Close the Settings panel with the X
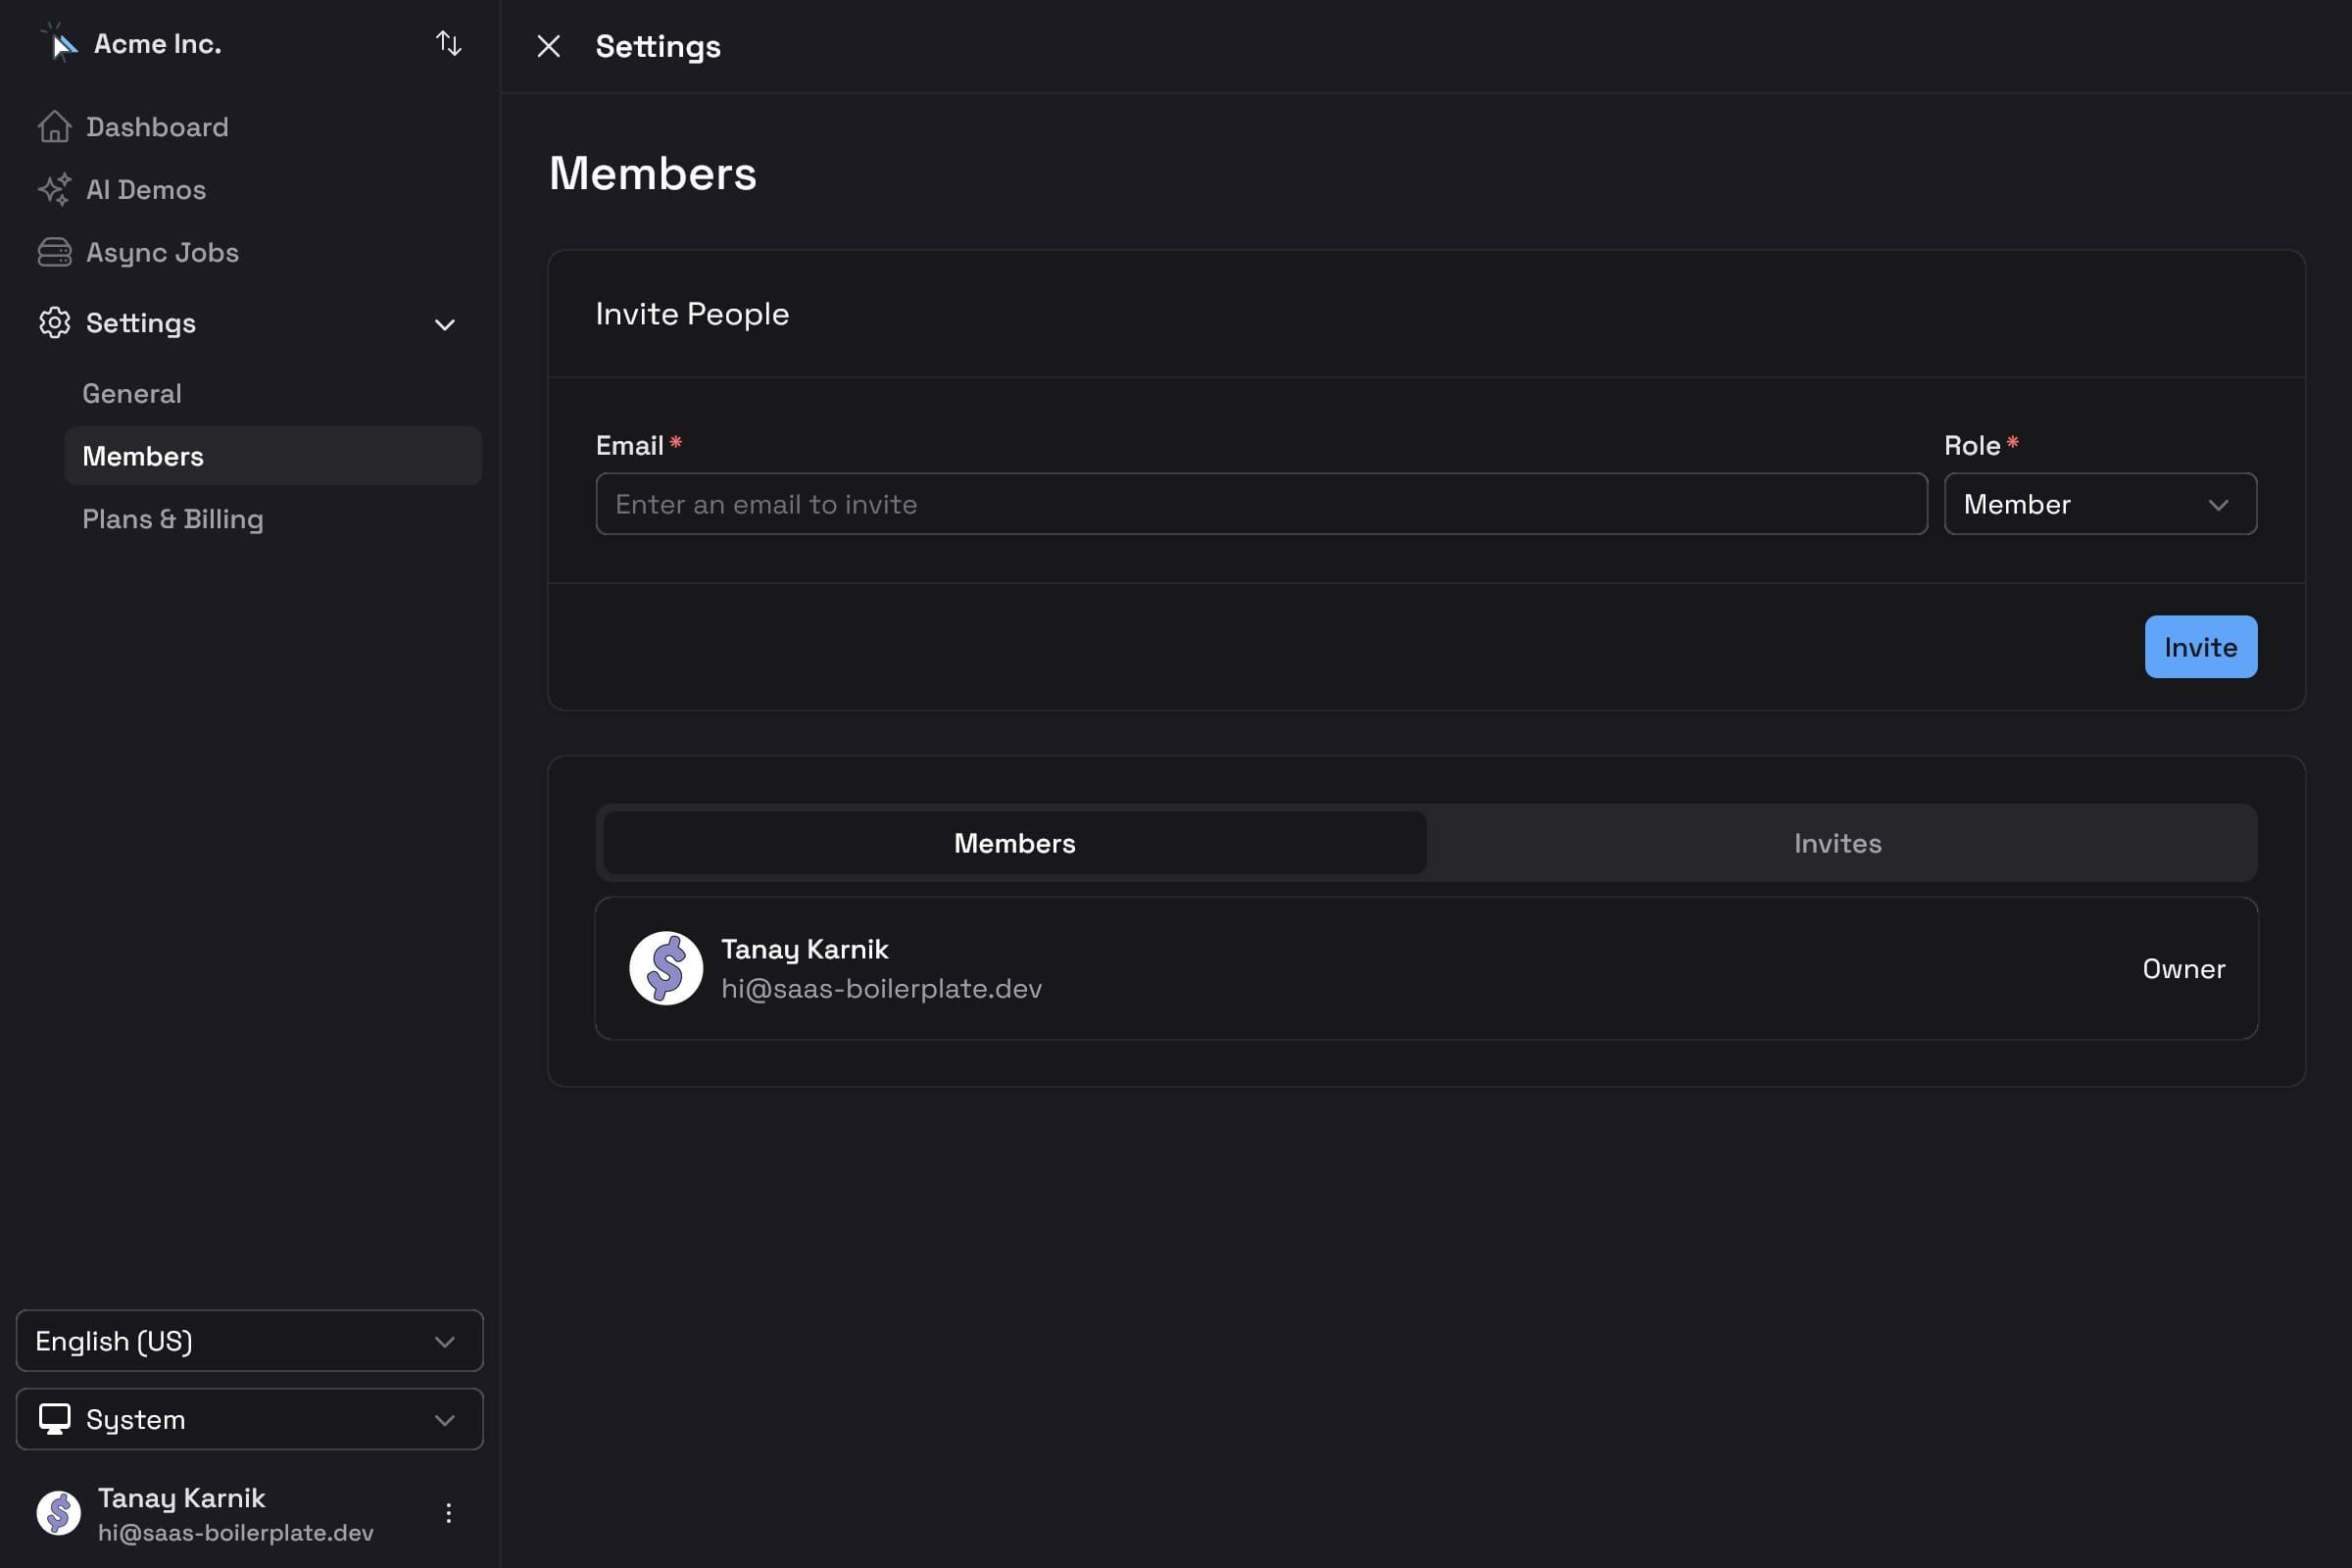This screenshot has width=2352, height=1568. pyautogui.click(x=549, y=46)
